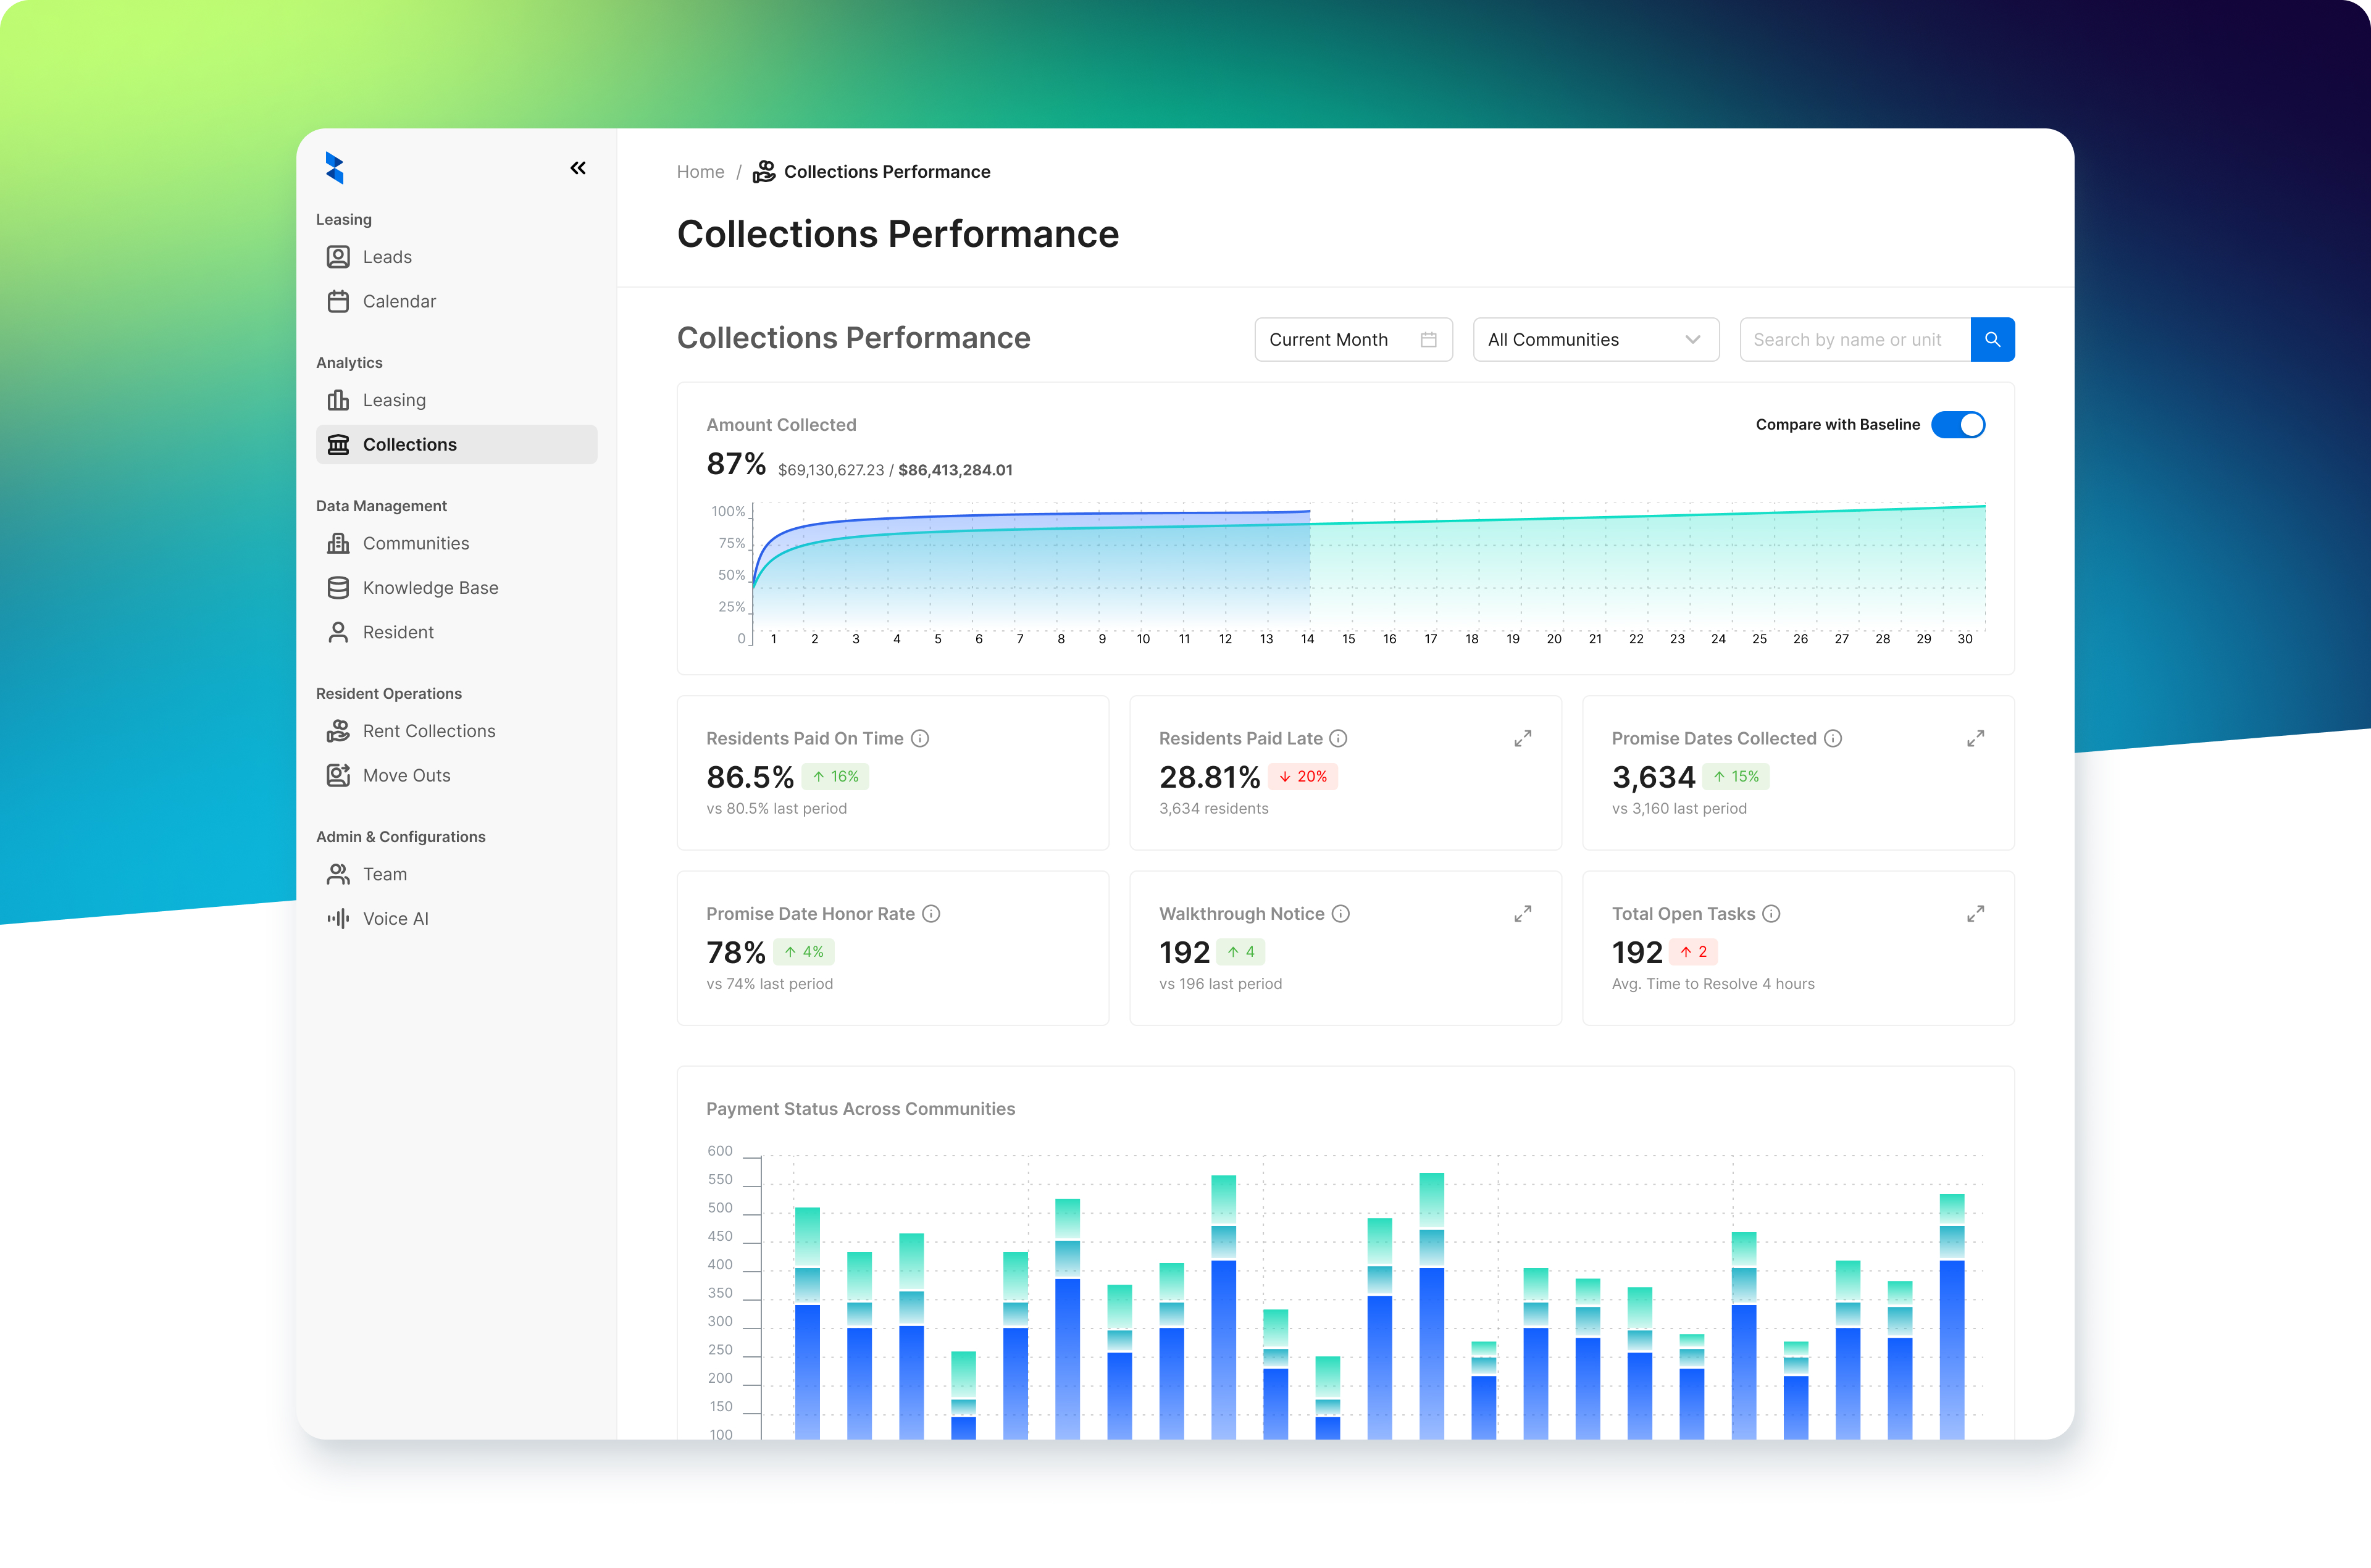The height and width of the screenshot is (1568, 2371).
Task: Collapse the sidebar with the double-chevron
Action: point(578,168)
